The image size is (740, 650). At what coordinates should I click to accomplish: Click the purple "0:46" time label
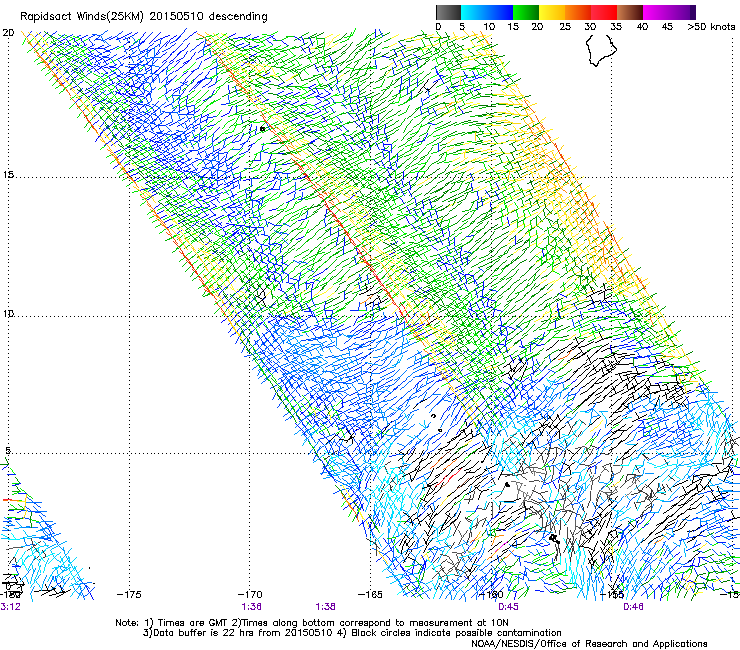(633, 607)
